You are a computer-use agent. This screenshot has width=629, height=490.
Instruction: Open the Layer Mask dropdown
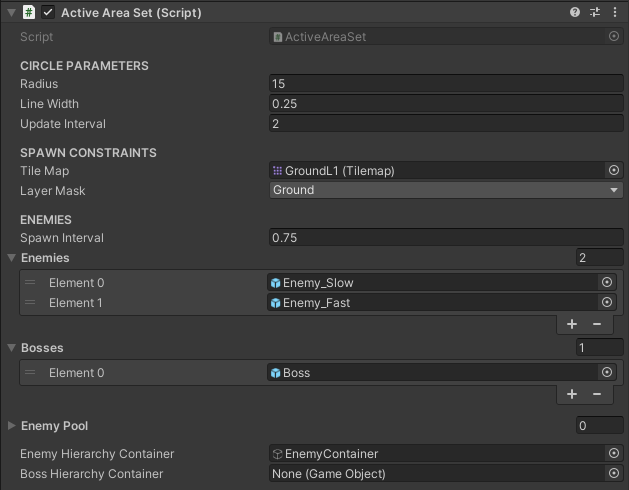(x=446, y=190)
